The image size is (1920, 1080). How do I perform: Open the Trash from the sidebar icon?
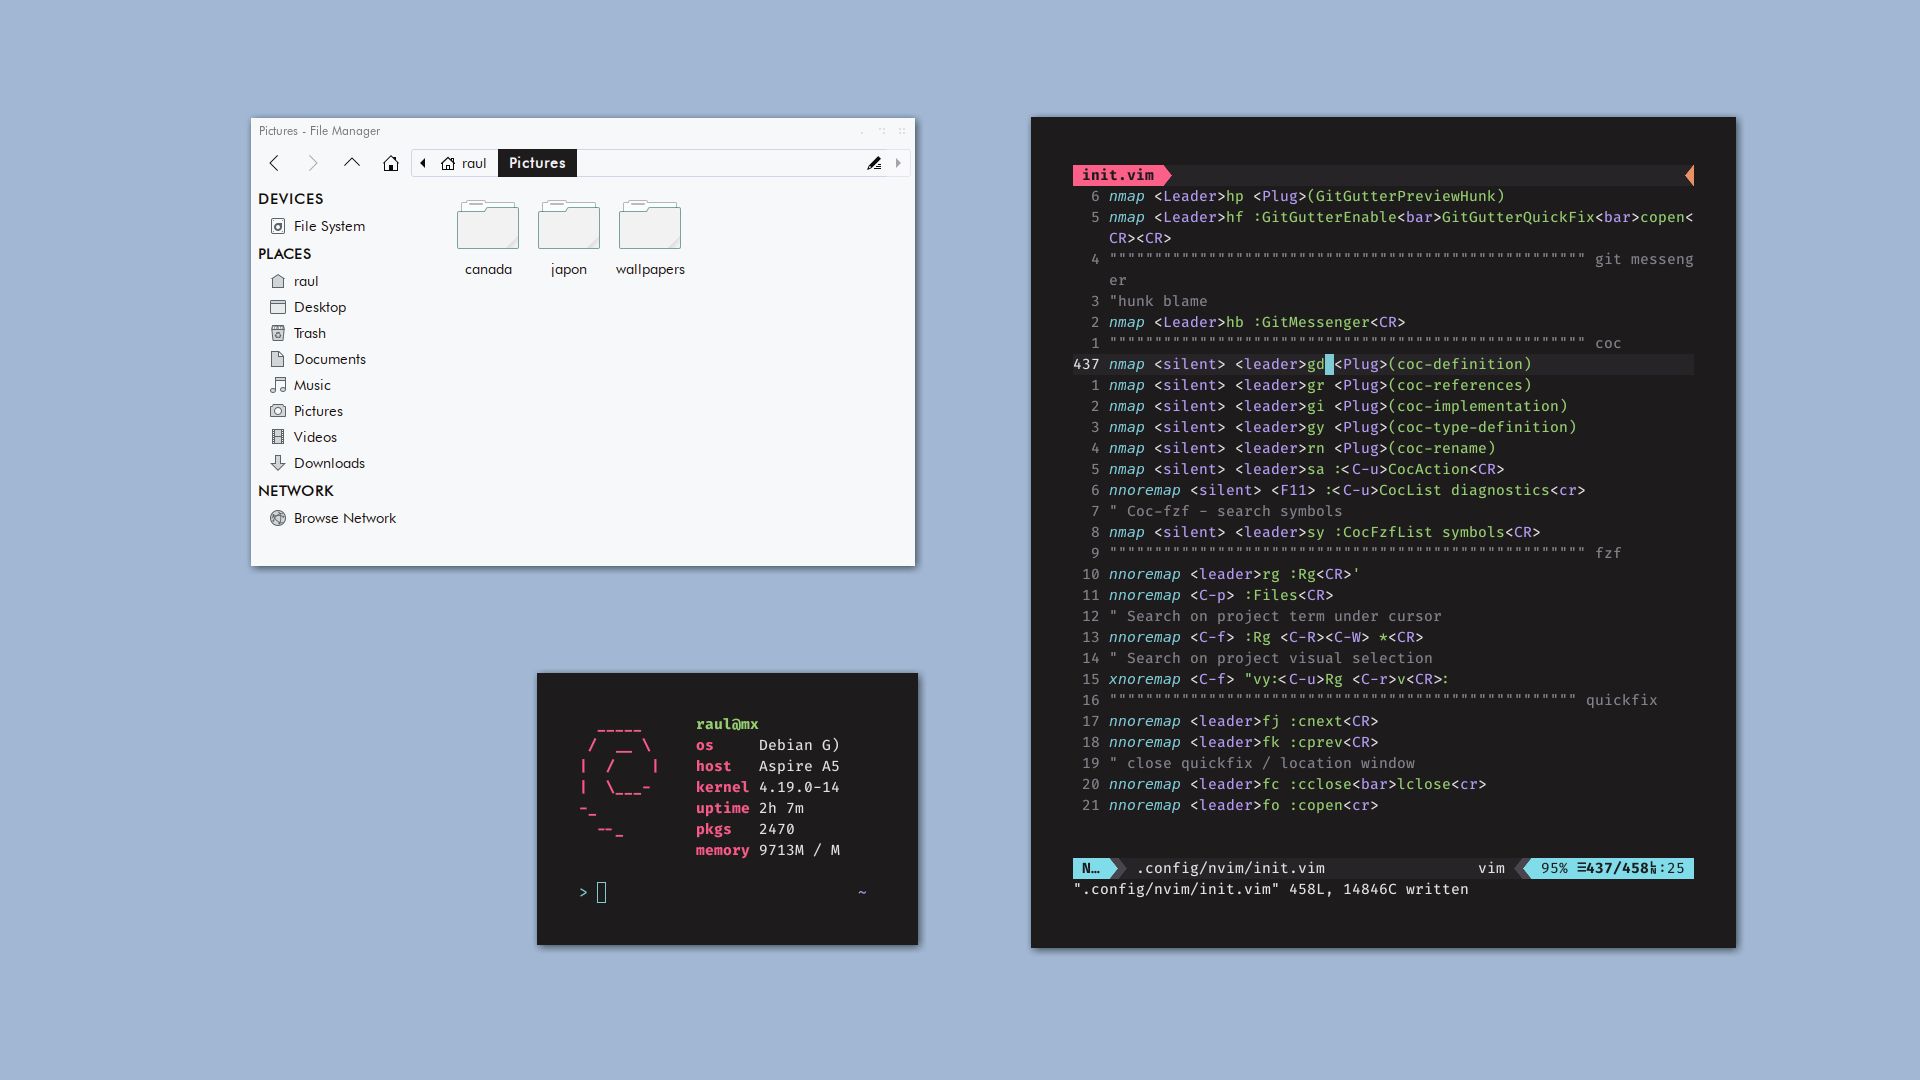(279, 333)
